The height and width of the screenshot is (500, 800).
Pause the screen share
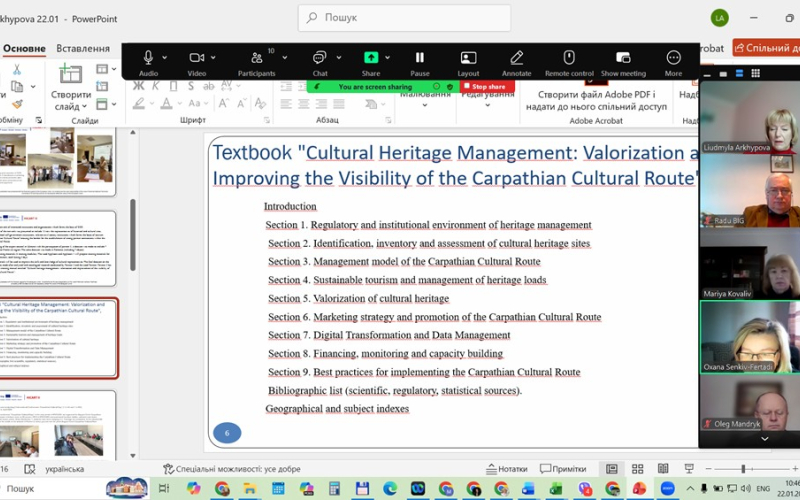pyautogui.click(x=420, y=58)
